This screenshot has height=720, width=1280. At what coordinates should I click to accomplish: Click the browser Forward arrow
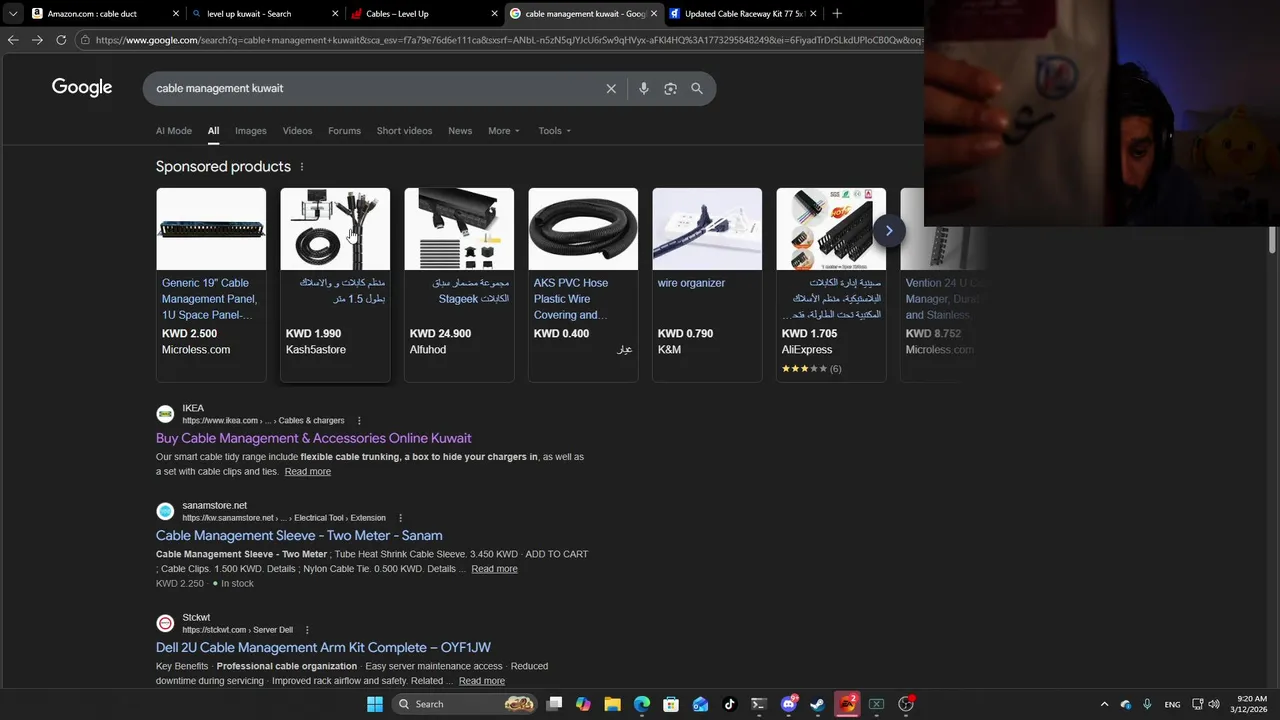(x=37, y=40)
